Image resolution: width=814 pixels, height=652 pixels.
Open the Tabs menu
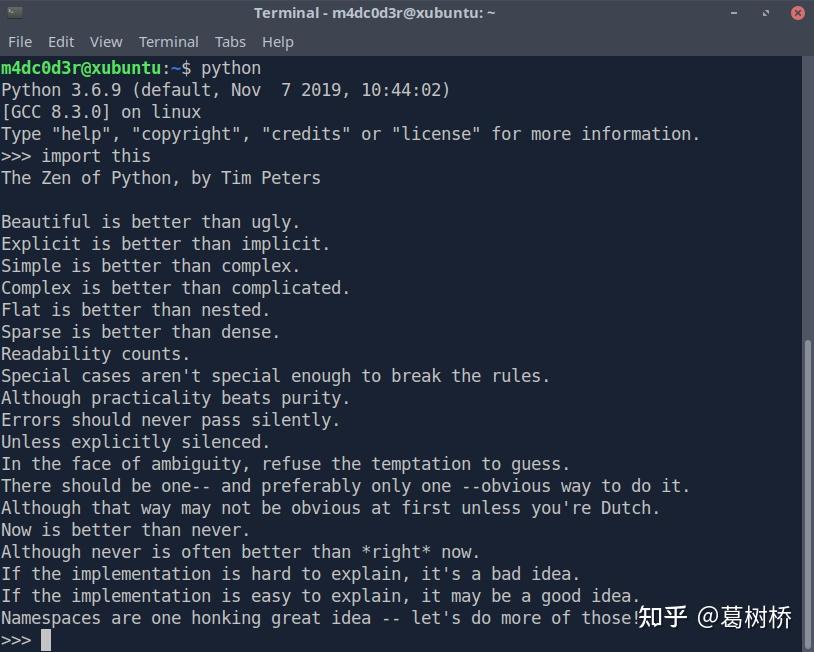click(x=230, y=42)
